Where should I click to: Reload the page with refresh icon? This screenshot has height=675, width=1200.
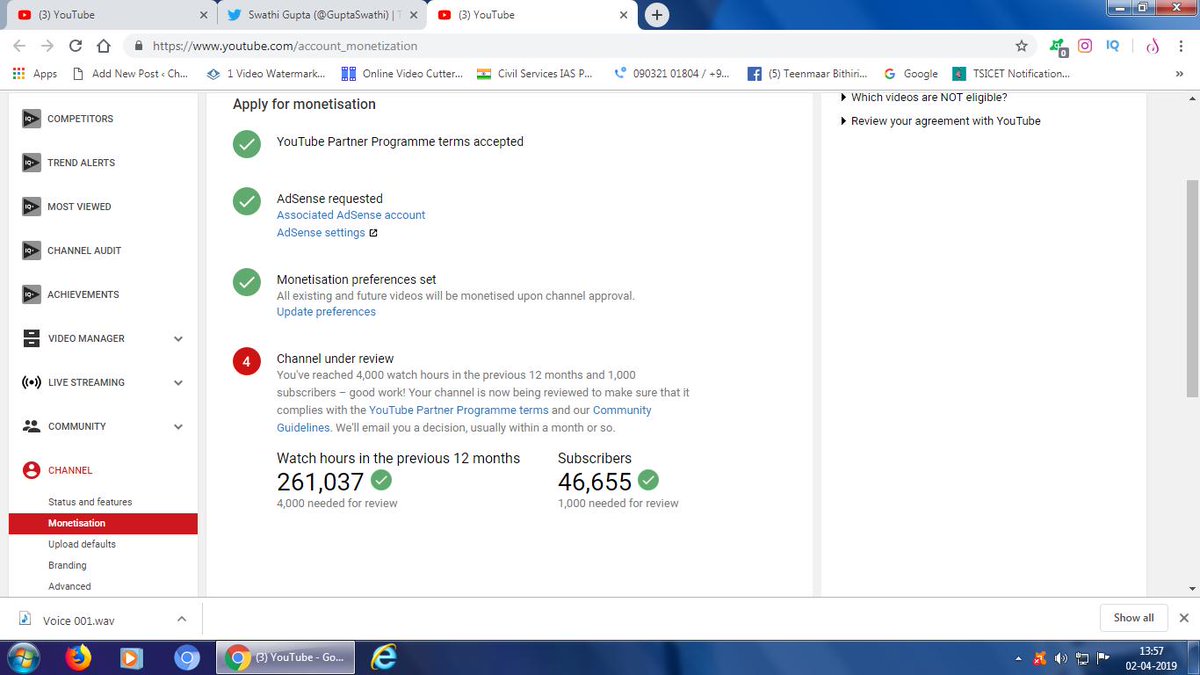(x=75, y=46)
